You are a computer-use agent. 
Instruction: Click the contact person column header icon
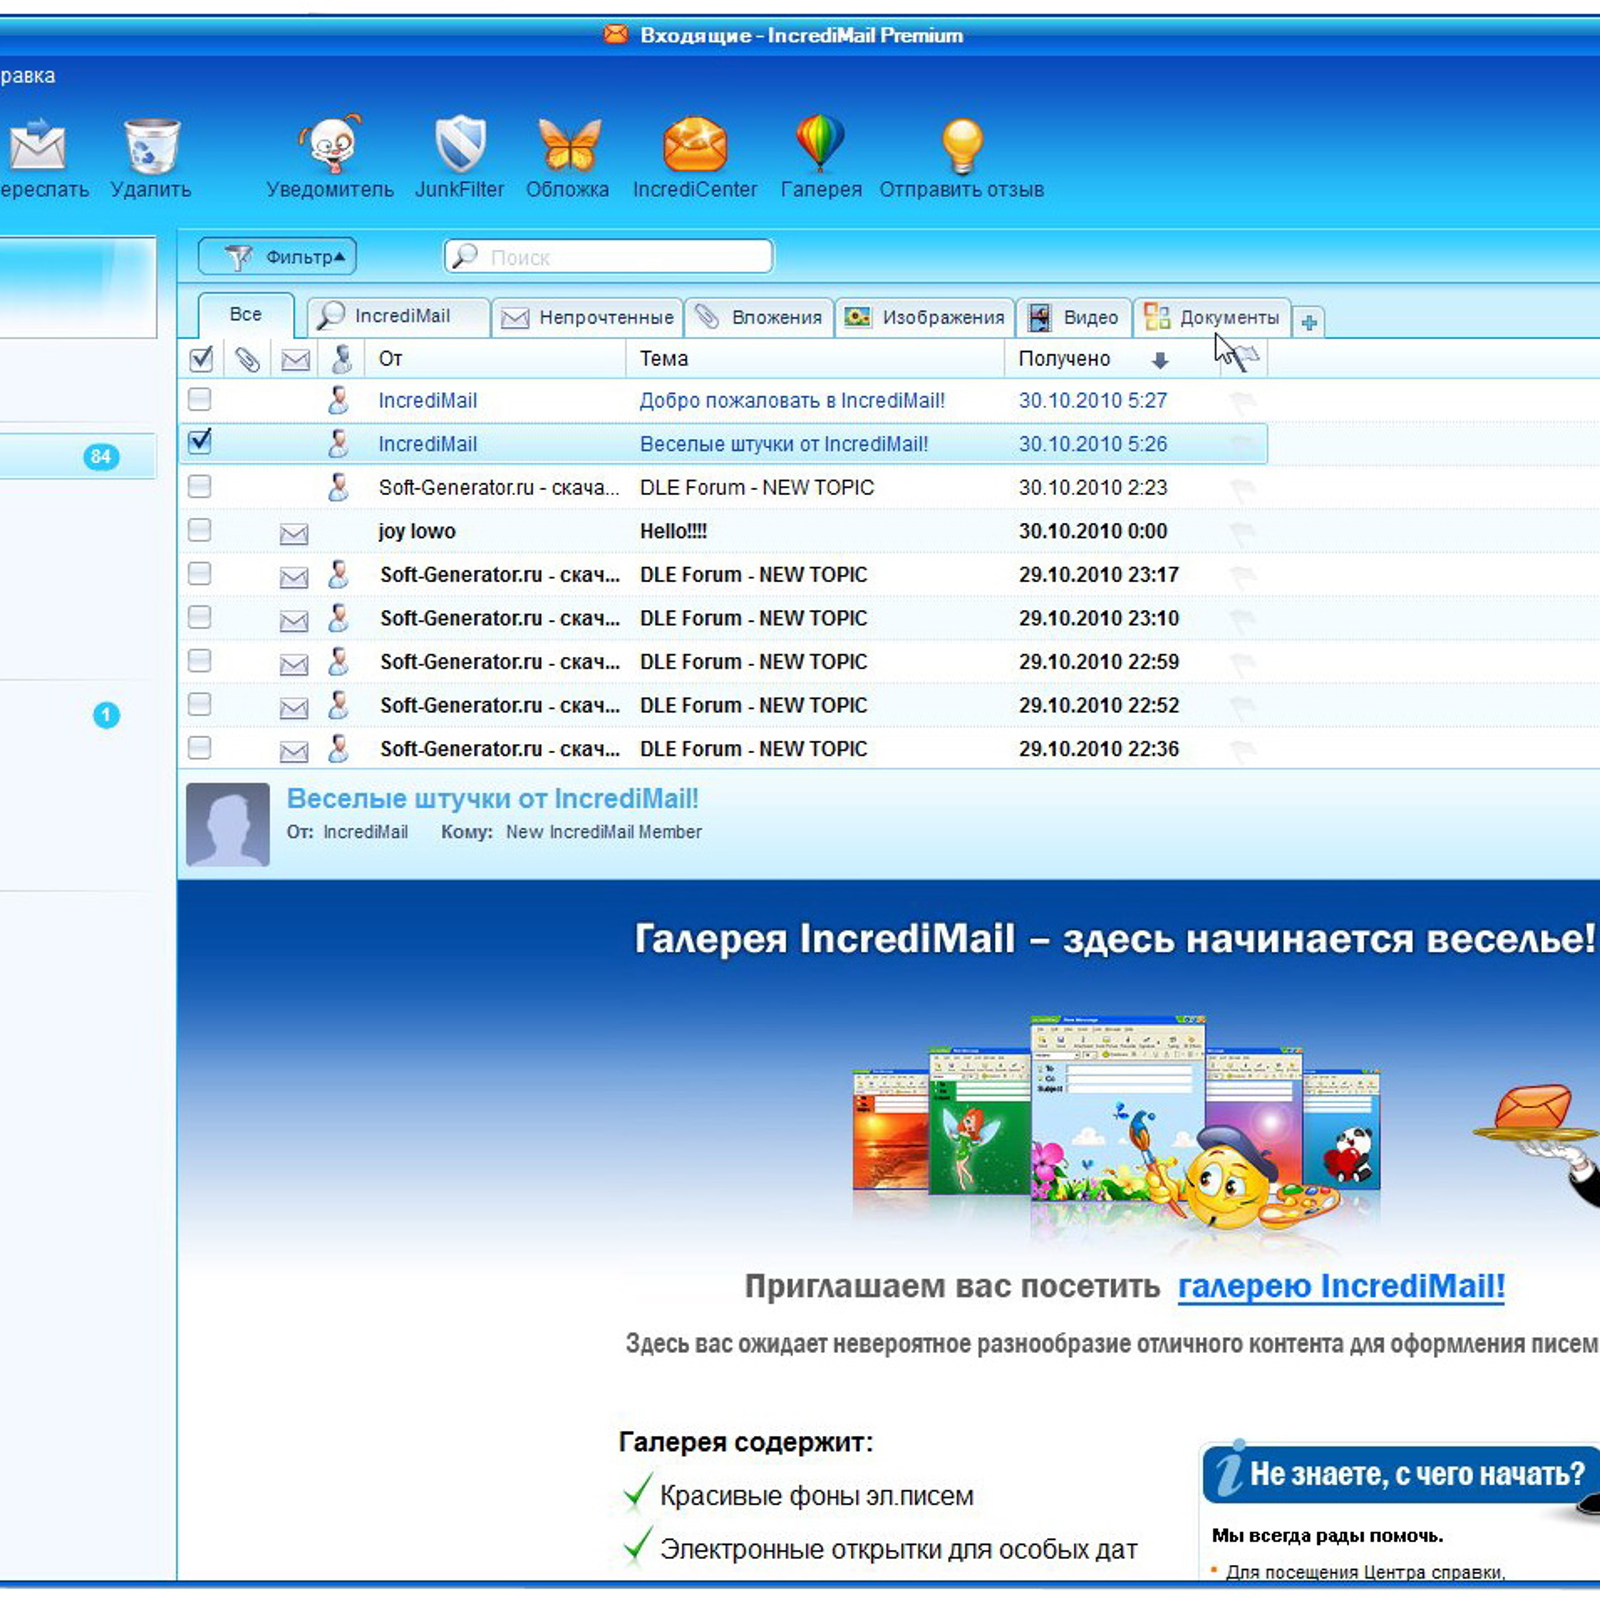pyautogui.click(x=342, y=359)
